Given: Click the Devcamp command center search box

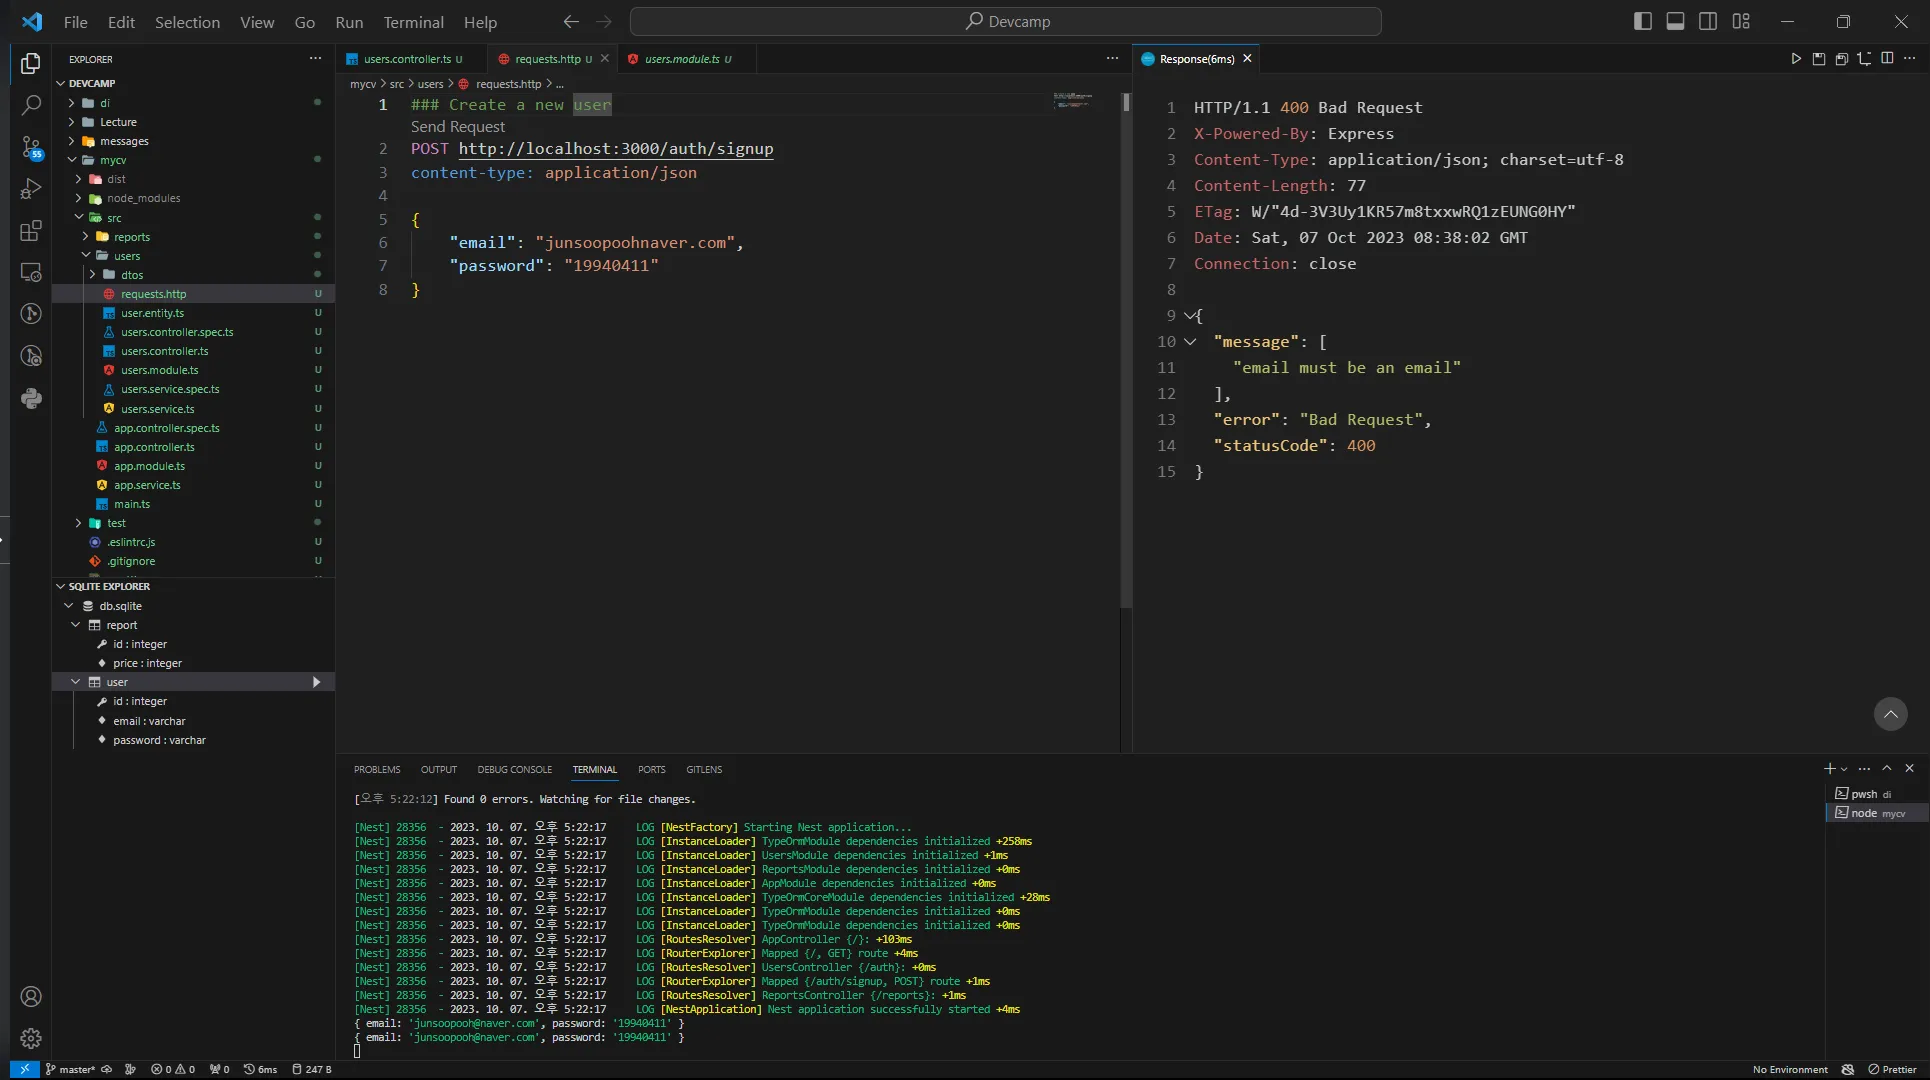Looking at the screenshot, I should (x=1006, y=22).
